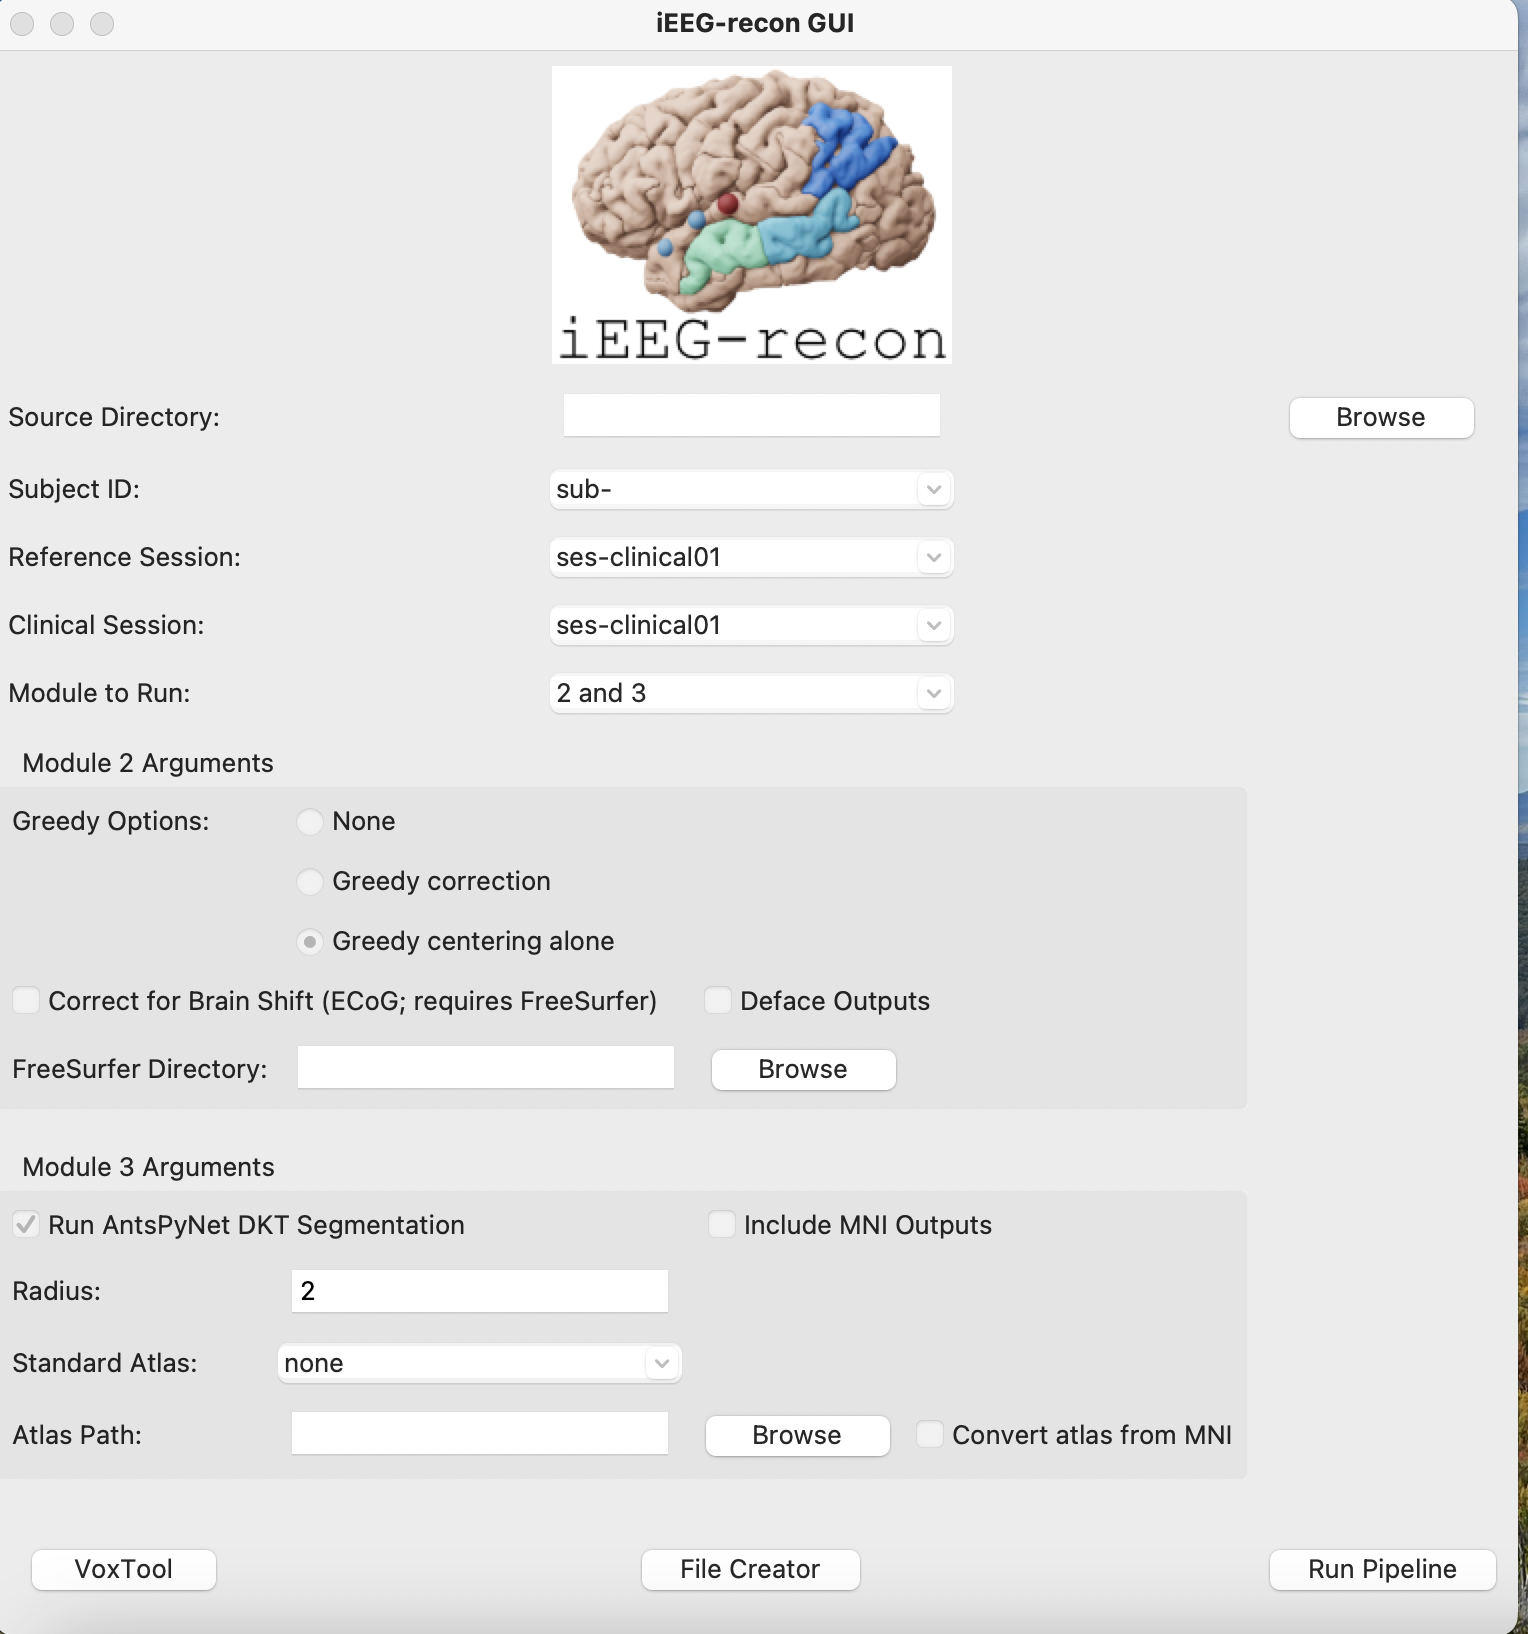Image resolution: width=1528 pixels, height=1634 pixels.
Task: Check Convert atlas from MNI
Action: coord(930,1434)
